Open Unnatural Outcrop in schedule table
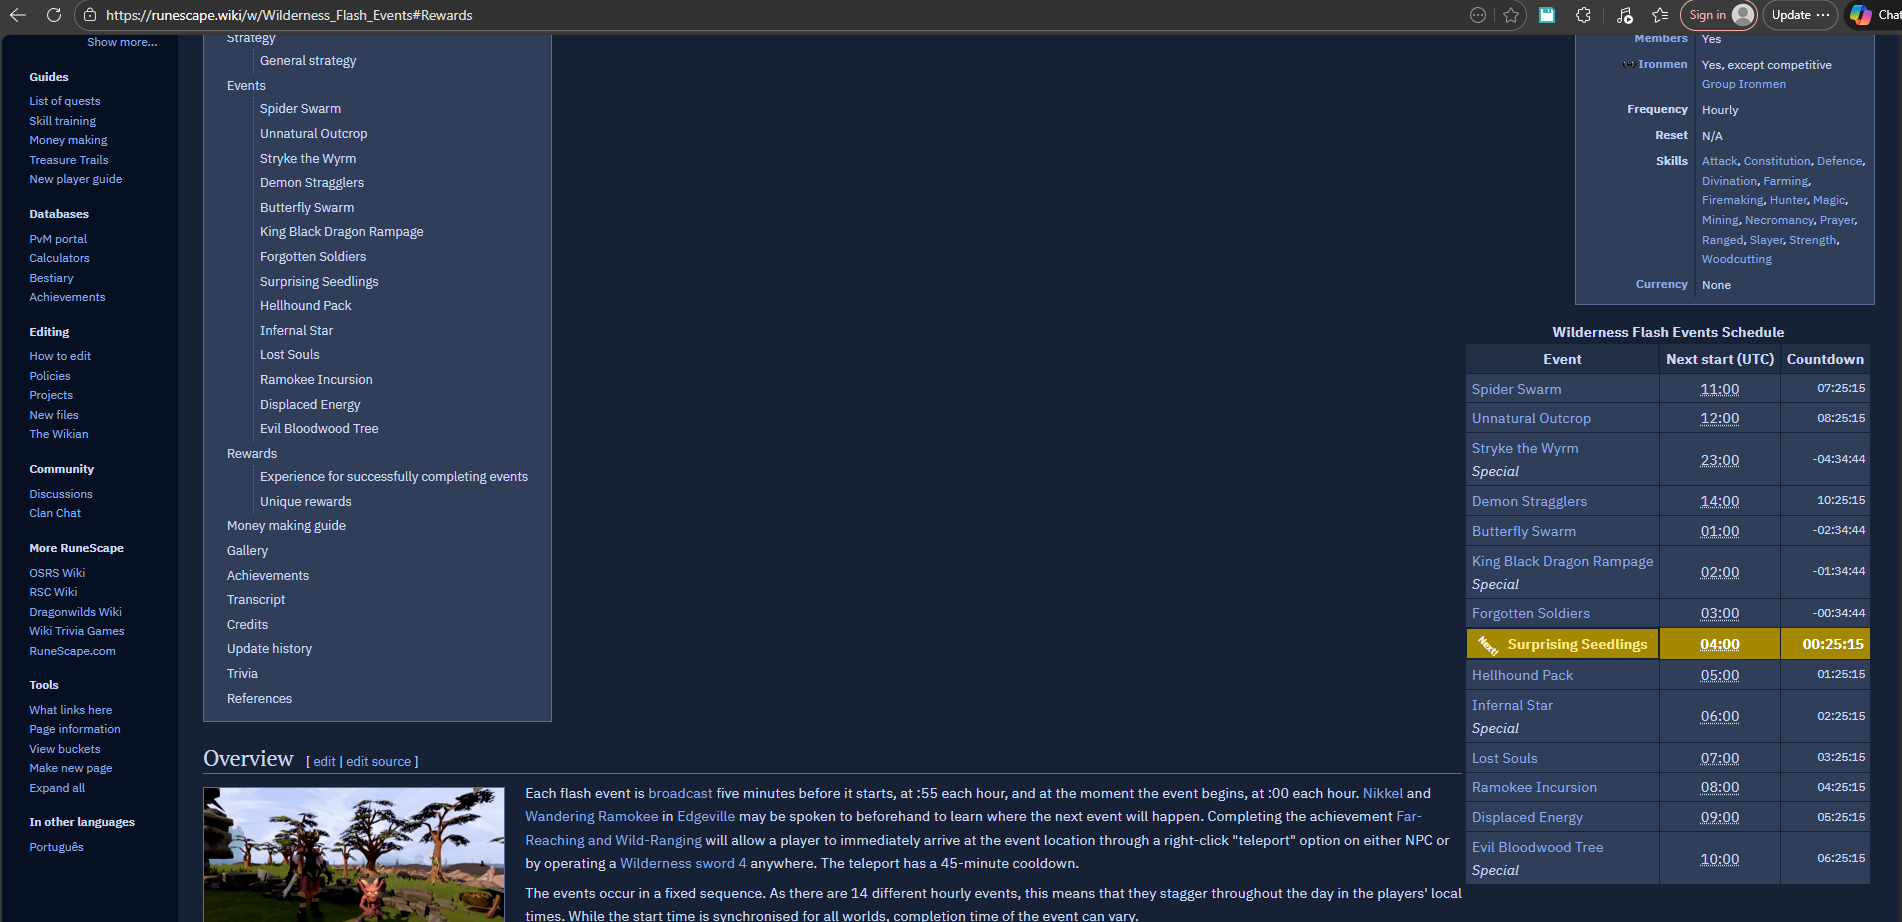The height and width of the screenshot is (922, 1902). 1531,419
